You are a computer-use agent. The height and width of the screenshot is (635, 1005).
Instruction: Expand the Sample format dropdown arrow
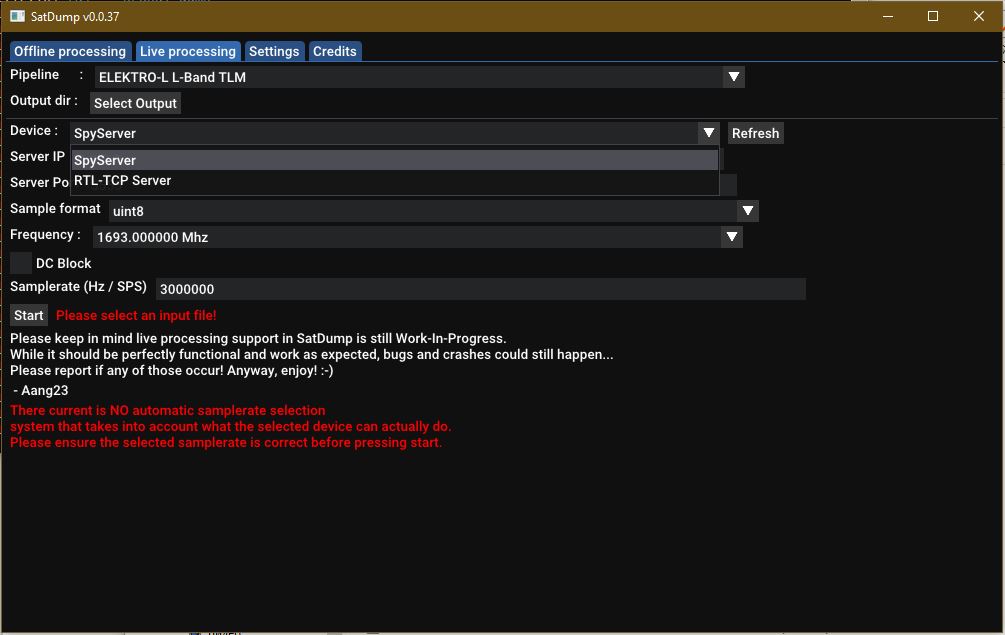(748, 211)
